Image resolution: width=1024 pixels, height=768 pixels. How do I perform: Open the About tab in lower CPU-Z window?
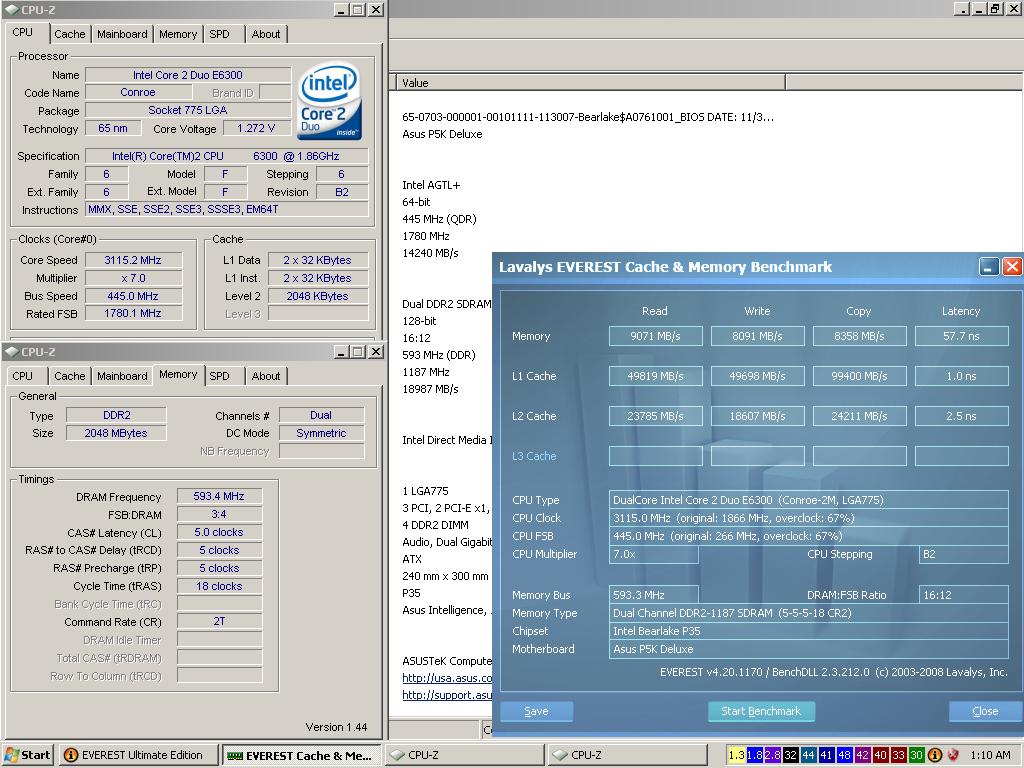(266, 376)
